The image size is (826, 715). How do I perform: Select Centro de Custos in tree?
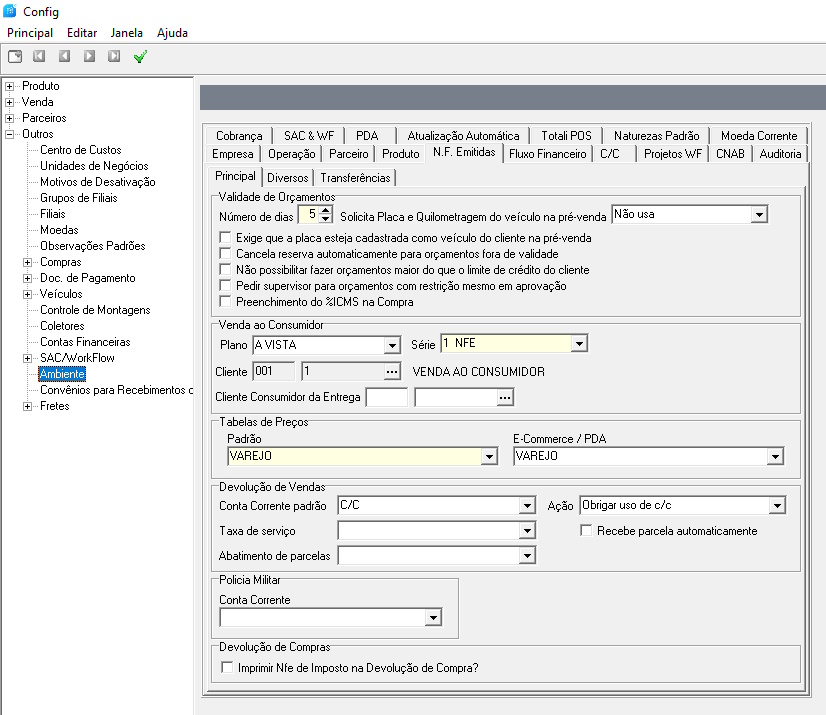tap(81, 150)
